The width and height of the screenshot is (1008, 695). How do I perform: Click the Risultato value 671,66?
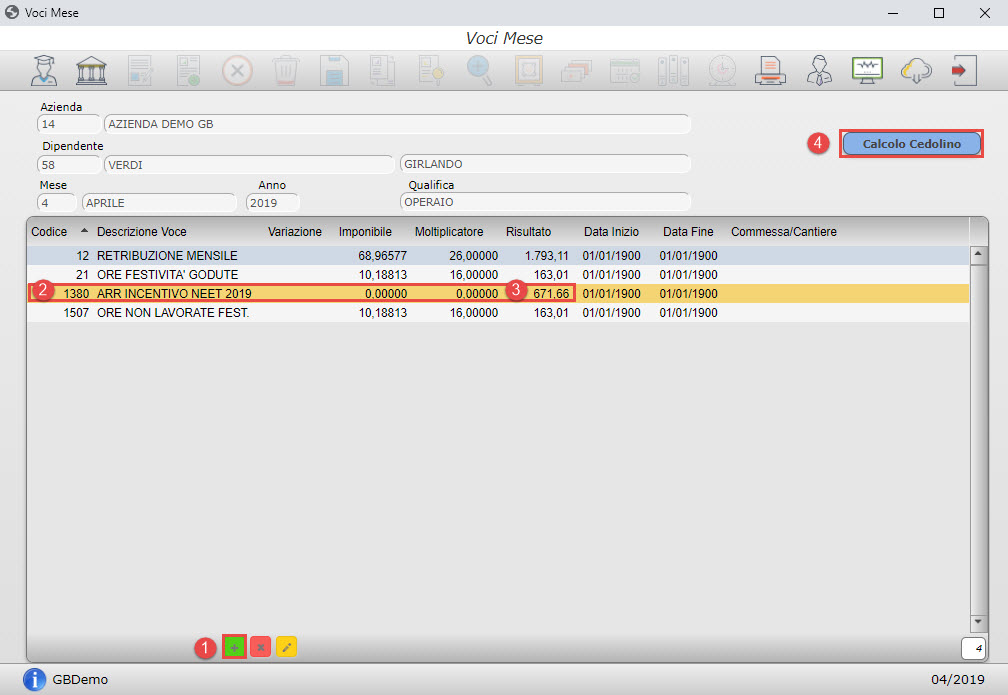click(x=551, y=294)
